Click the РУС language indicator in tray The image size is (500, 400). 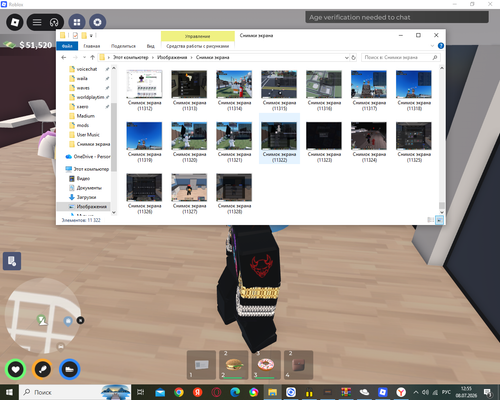coord(446,392)
